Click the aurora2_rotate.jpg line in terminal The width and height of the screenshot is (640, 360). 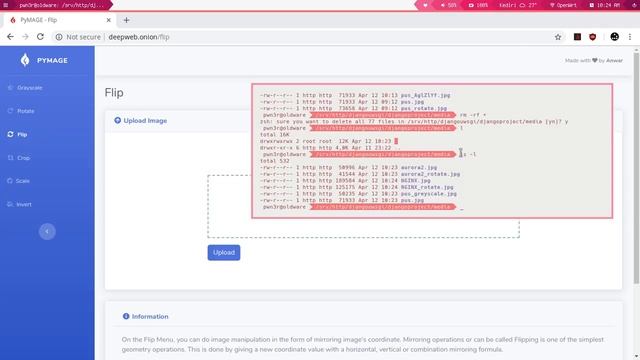click(360, 174)
